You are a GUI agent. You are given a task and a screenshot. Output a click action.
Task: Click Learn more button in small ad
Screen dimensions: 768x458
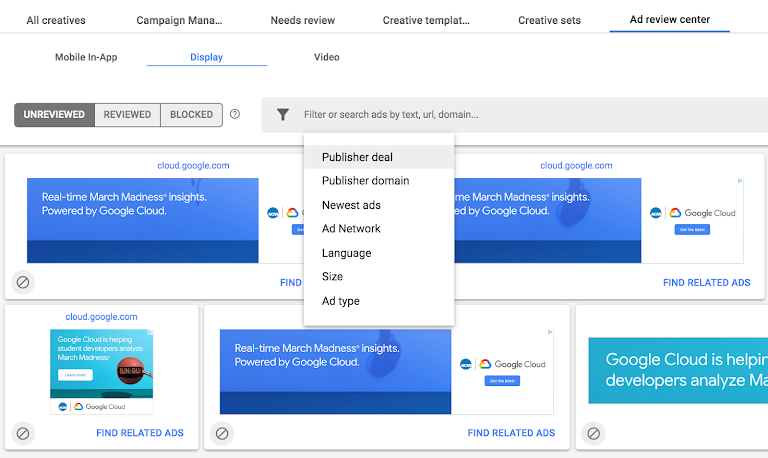[x=75, y=375]
